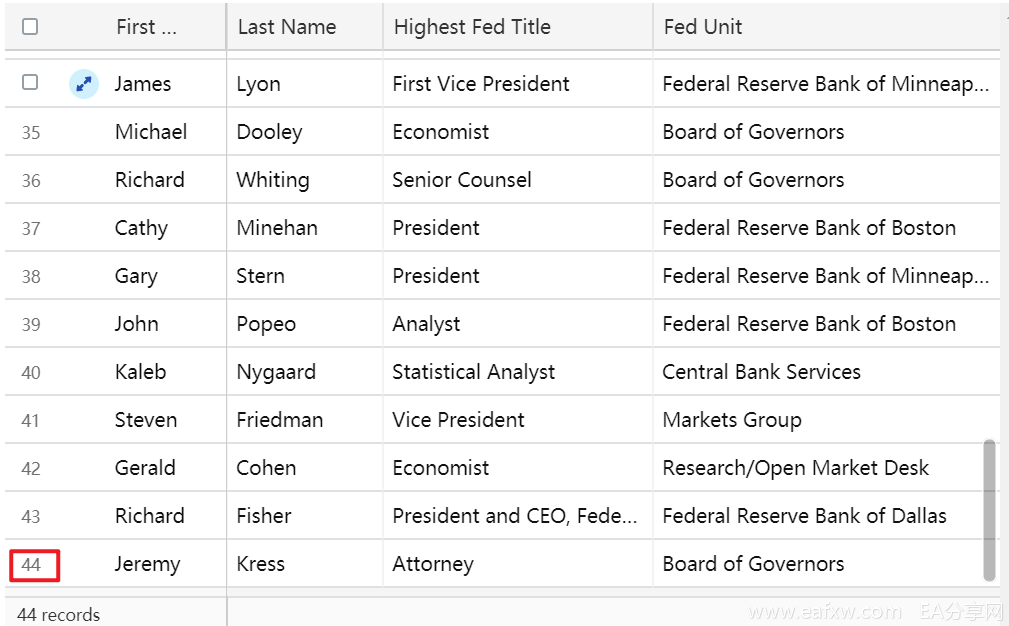The height and width of the screenshot is (626, 1009).
Task: Click the 44 records summary label
Action: tap(59, 614)
